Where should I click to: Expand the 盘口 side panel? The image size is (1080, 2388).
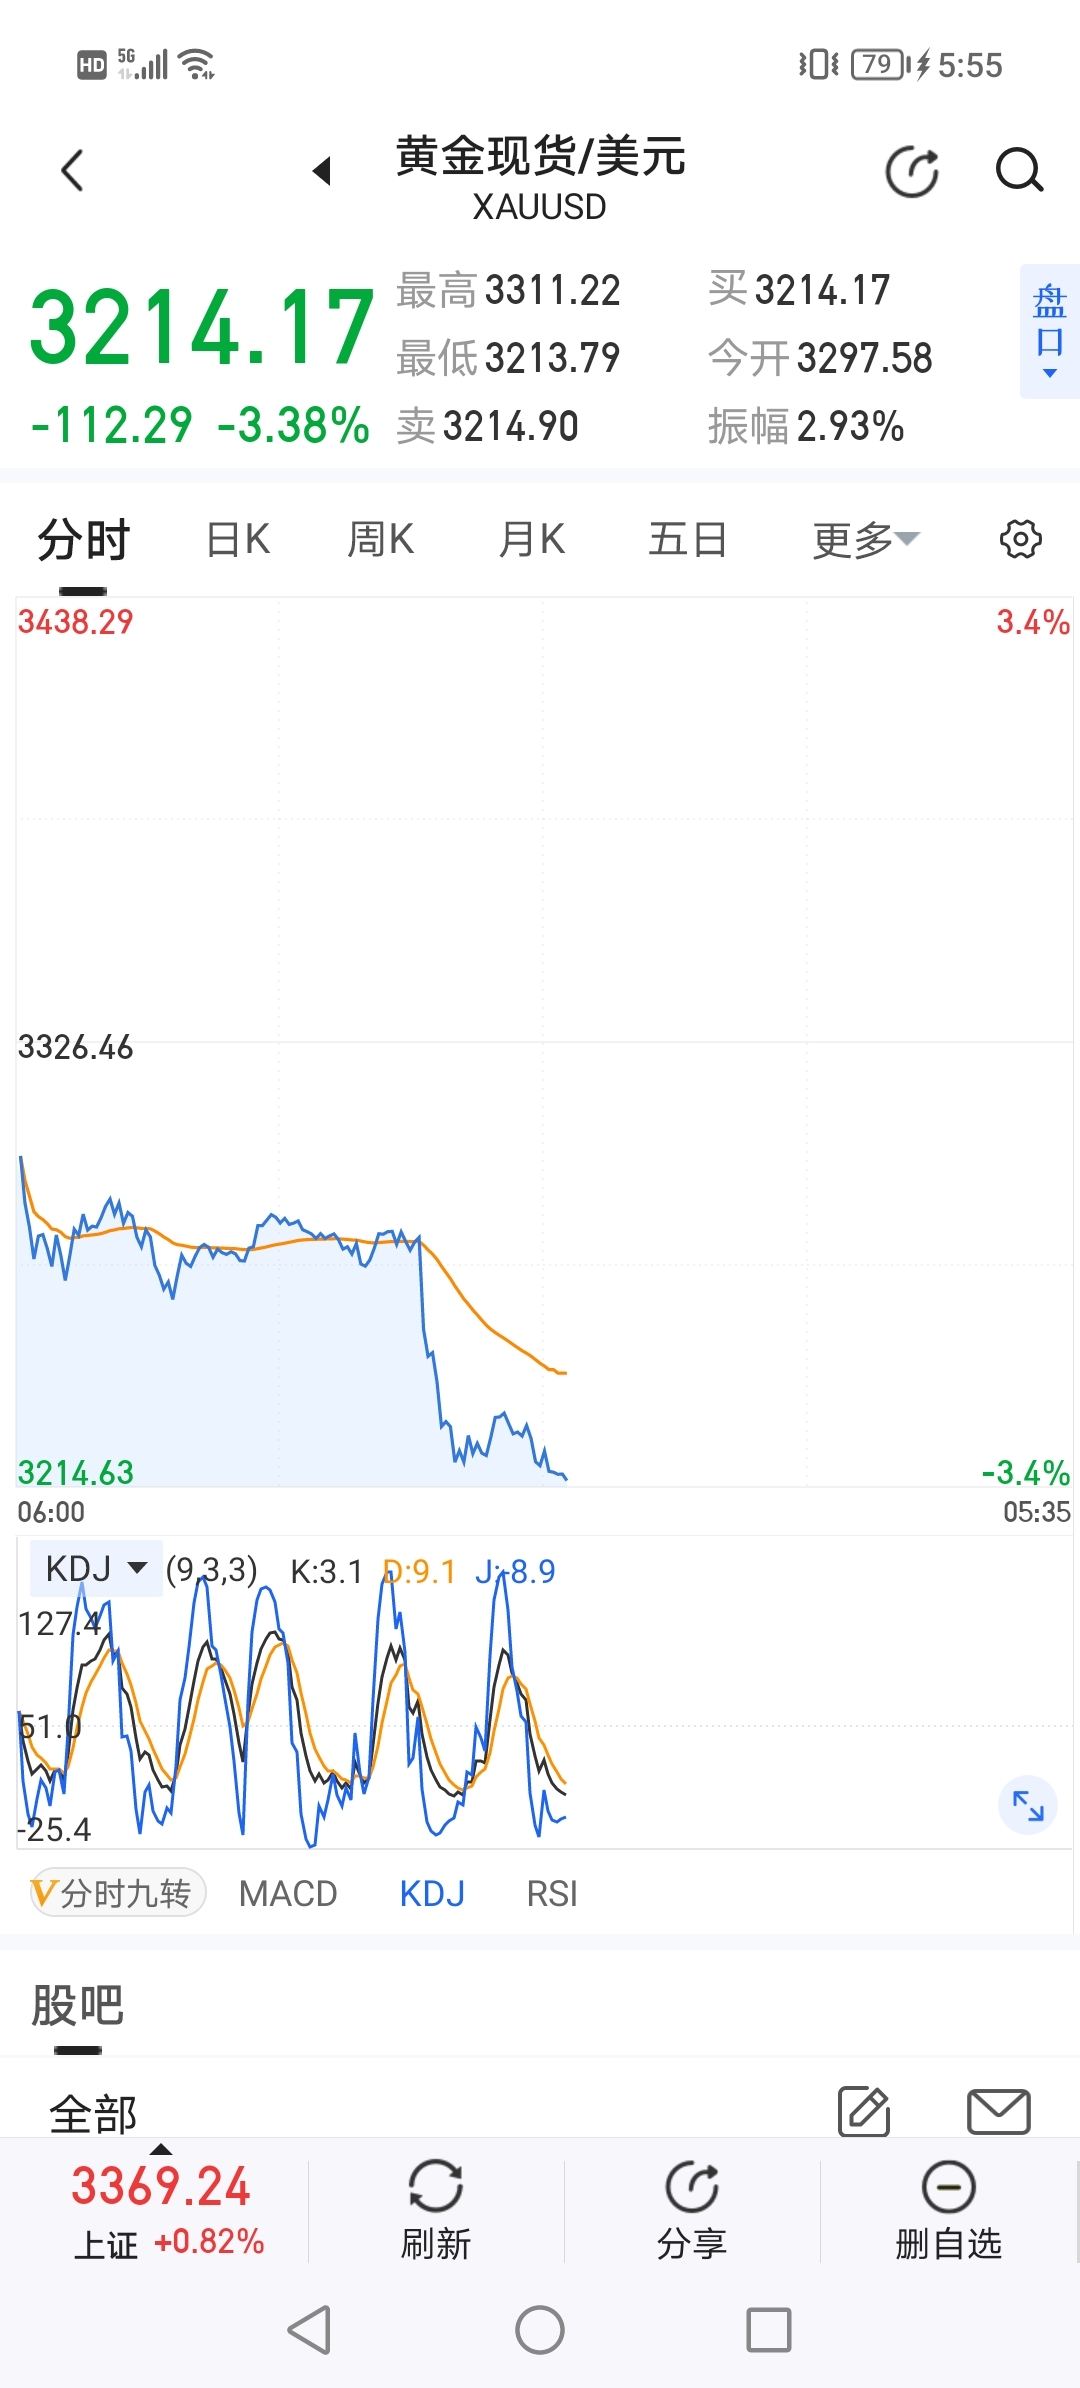[x=1050, y=331]
